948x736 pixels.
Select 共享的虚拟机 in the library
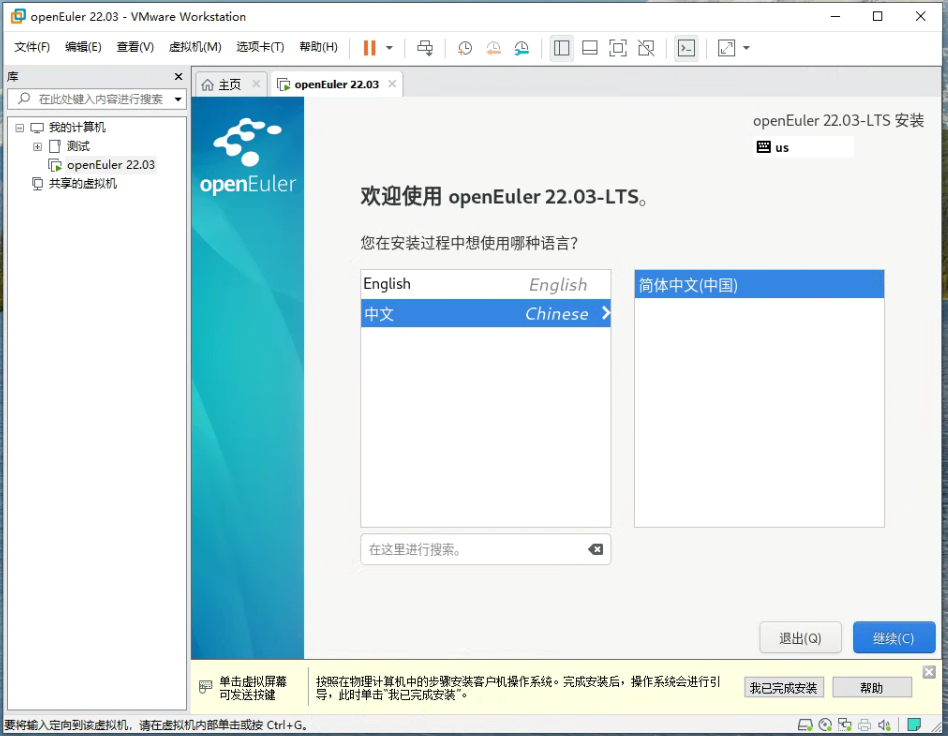pos(83,184)
